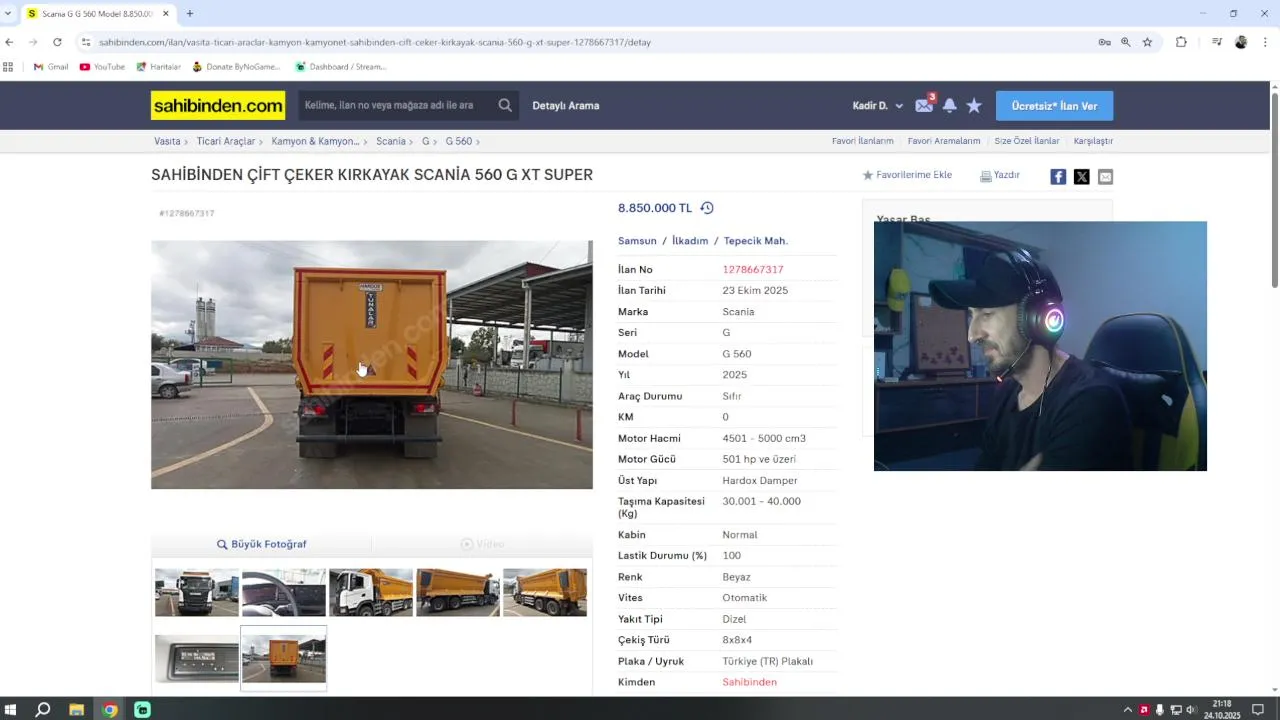This screenshot has height=720, width=1280.
Task: Open messages envelope icon with badge
Action: 924,105
